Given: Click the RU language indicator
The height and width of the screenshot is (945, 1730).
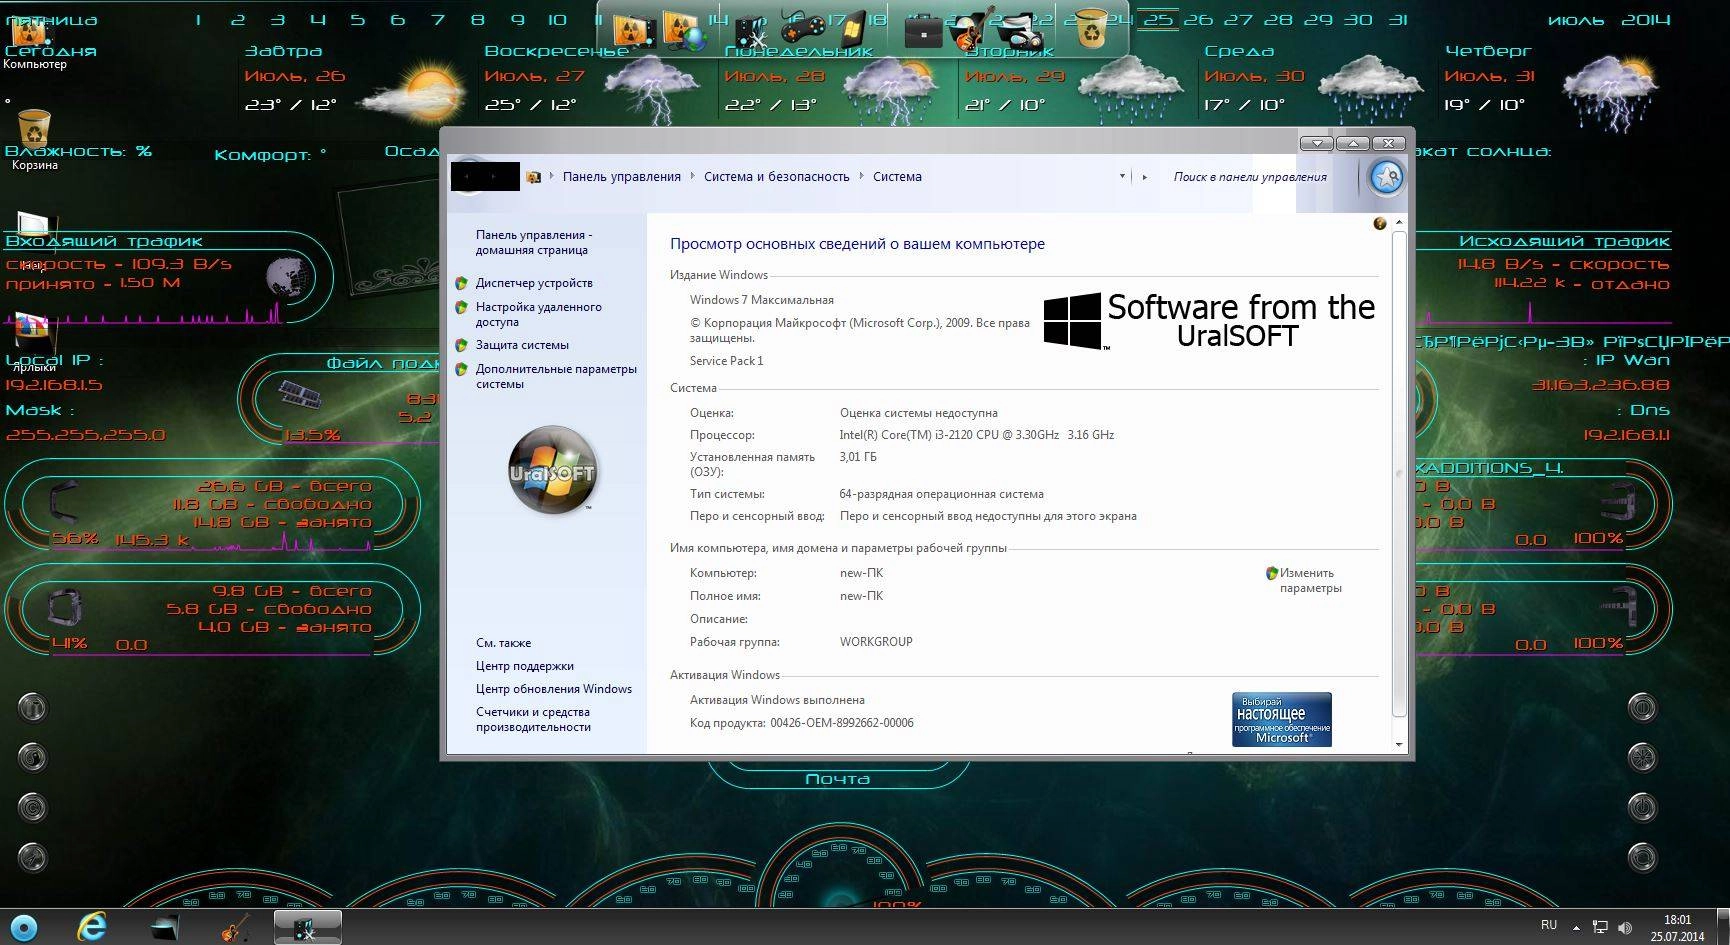Looking at the screenshot, I should pyautogui.click(x=1549, y=925).
